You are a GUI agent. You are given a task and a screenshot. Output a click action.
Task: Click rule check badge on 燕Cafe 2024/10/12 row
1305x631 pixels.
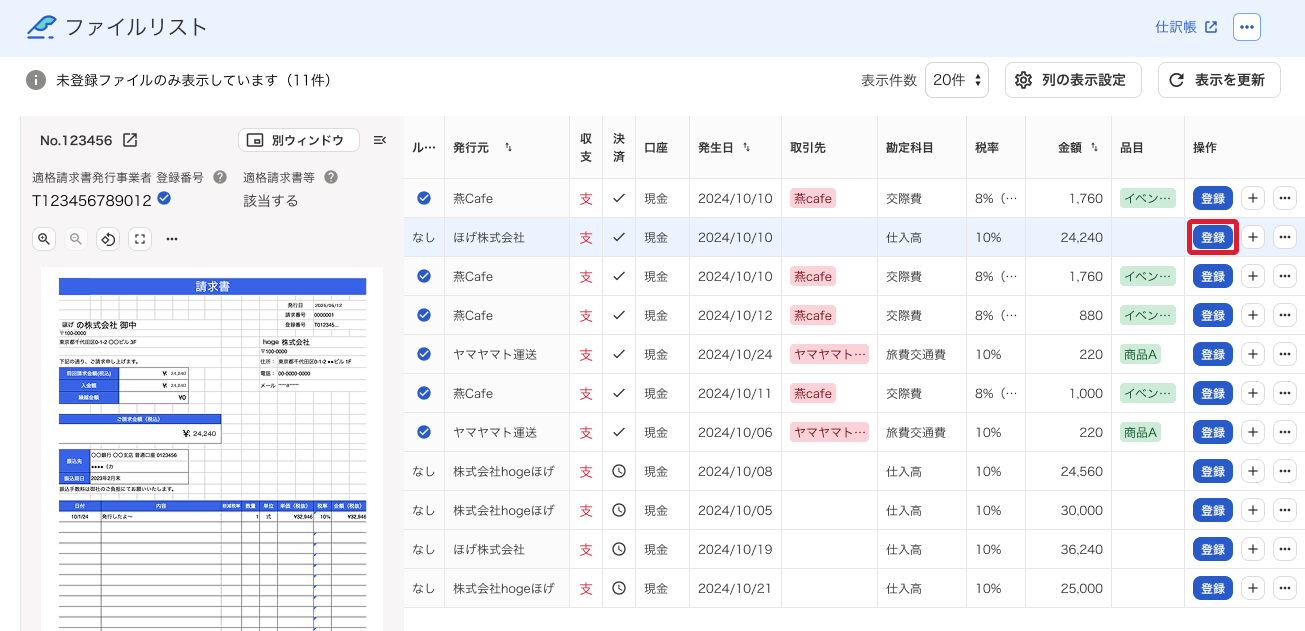point(424,315)
